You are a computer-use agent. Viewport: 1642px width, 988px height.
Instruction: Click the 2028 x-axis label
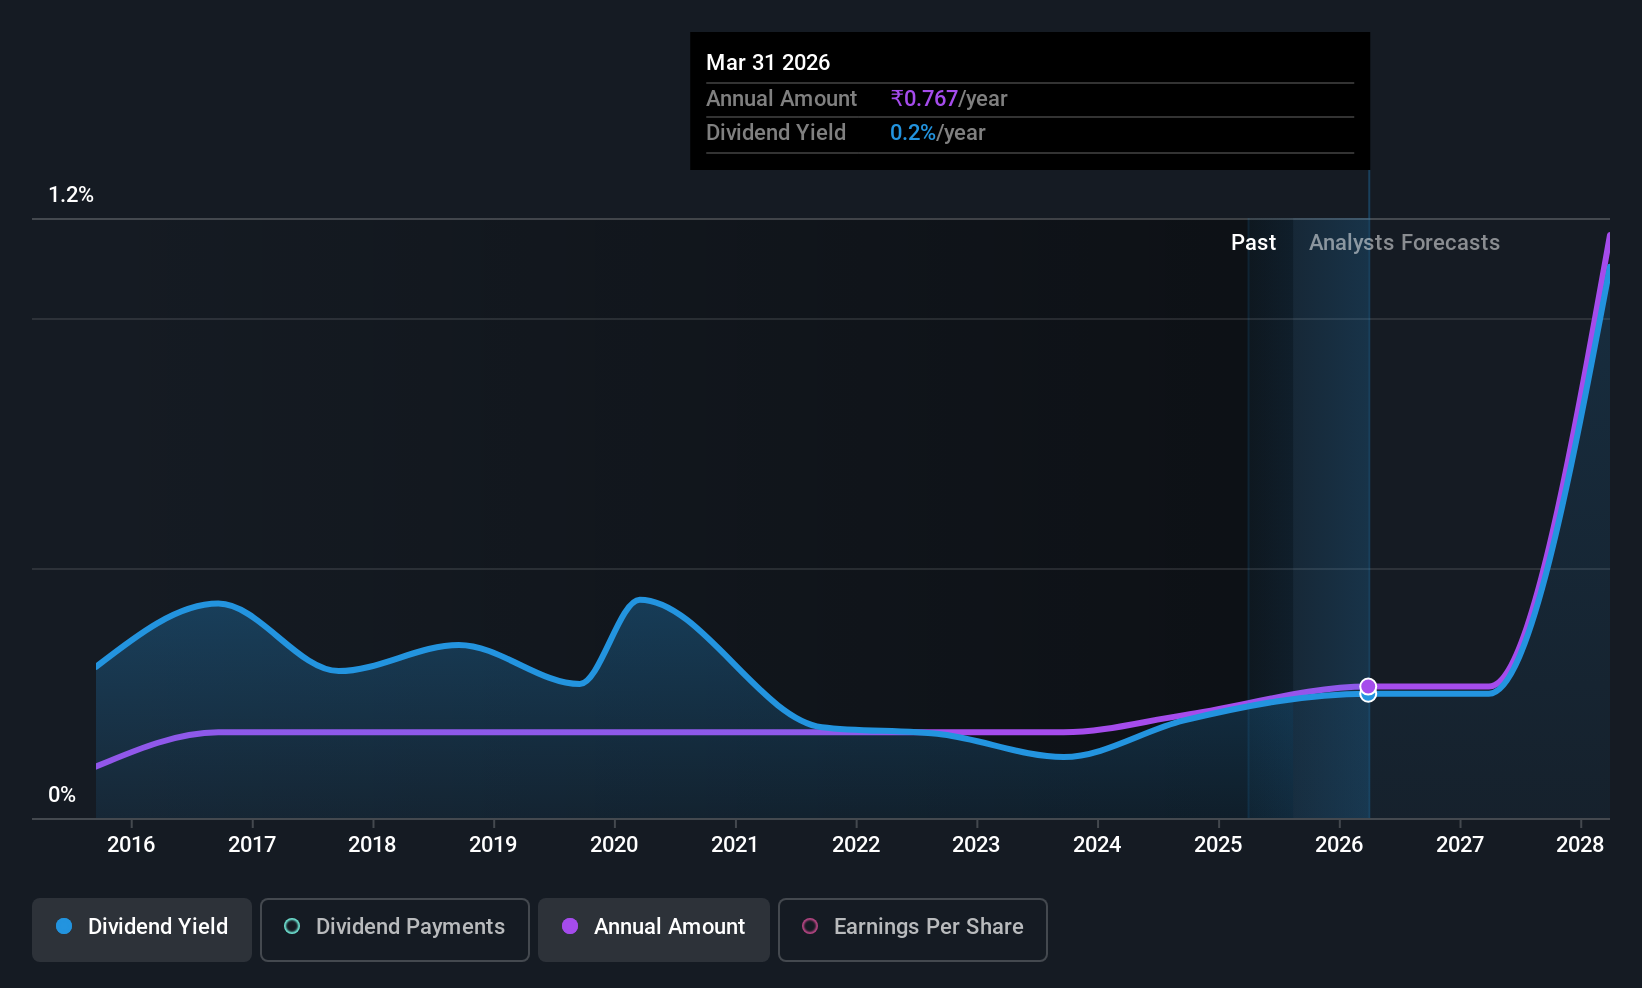[x=1580, y=845]
